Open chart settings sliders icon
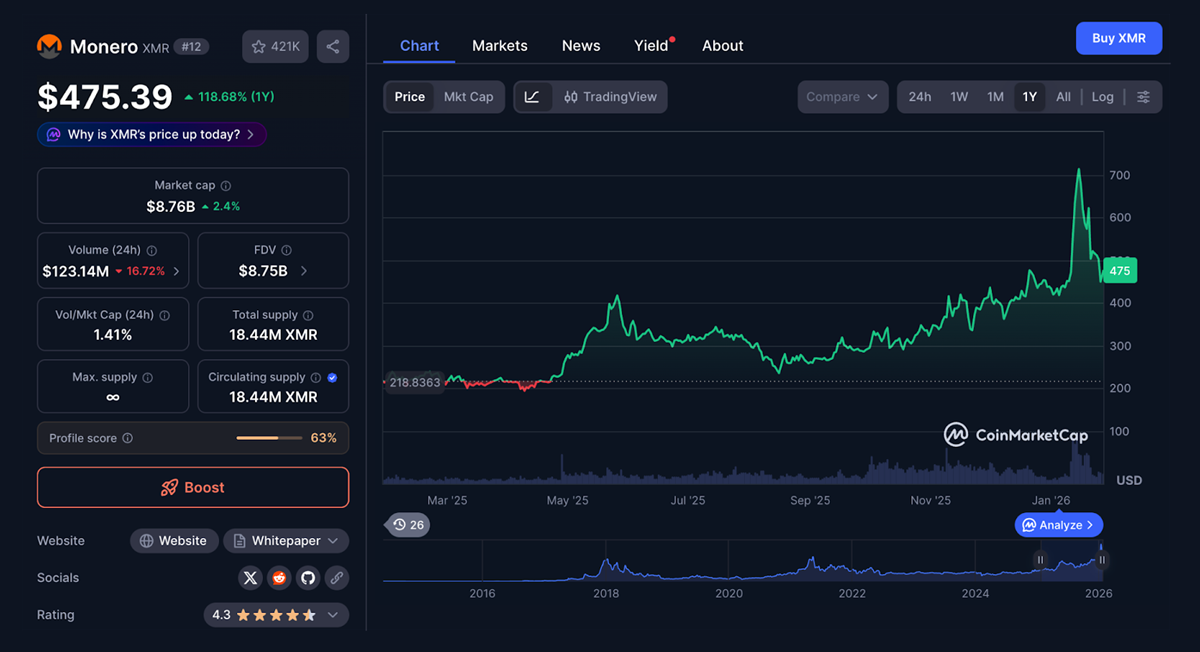 tap(1143, 97)
